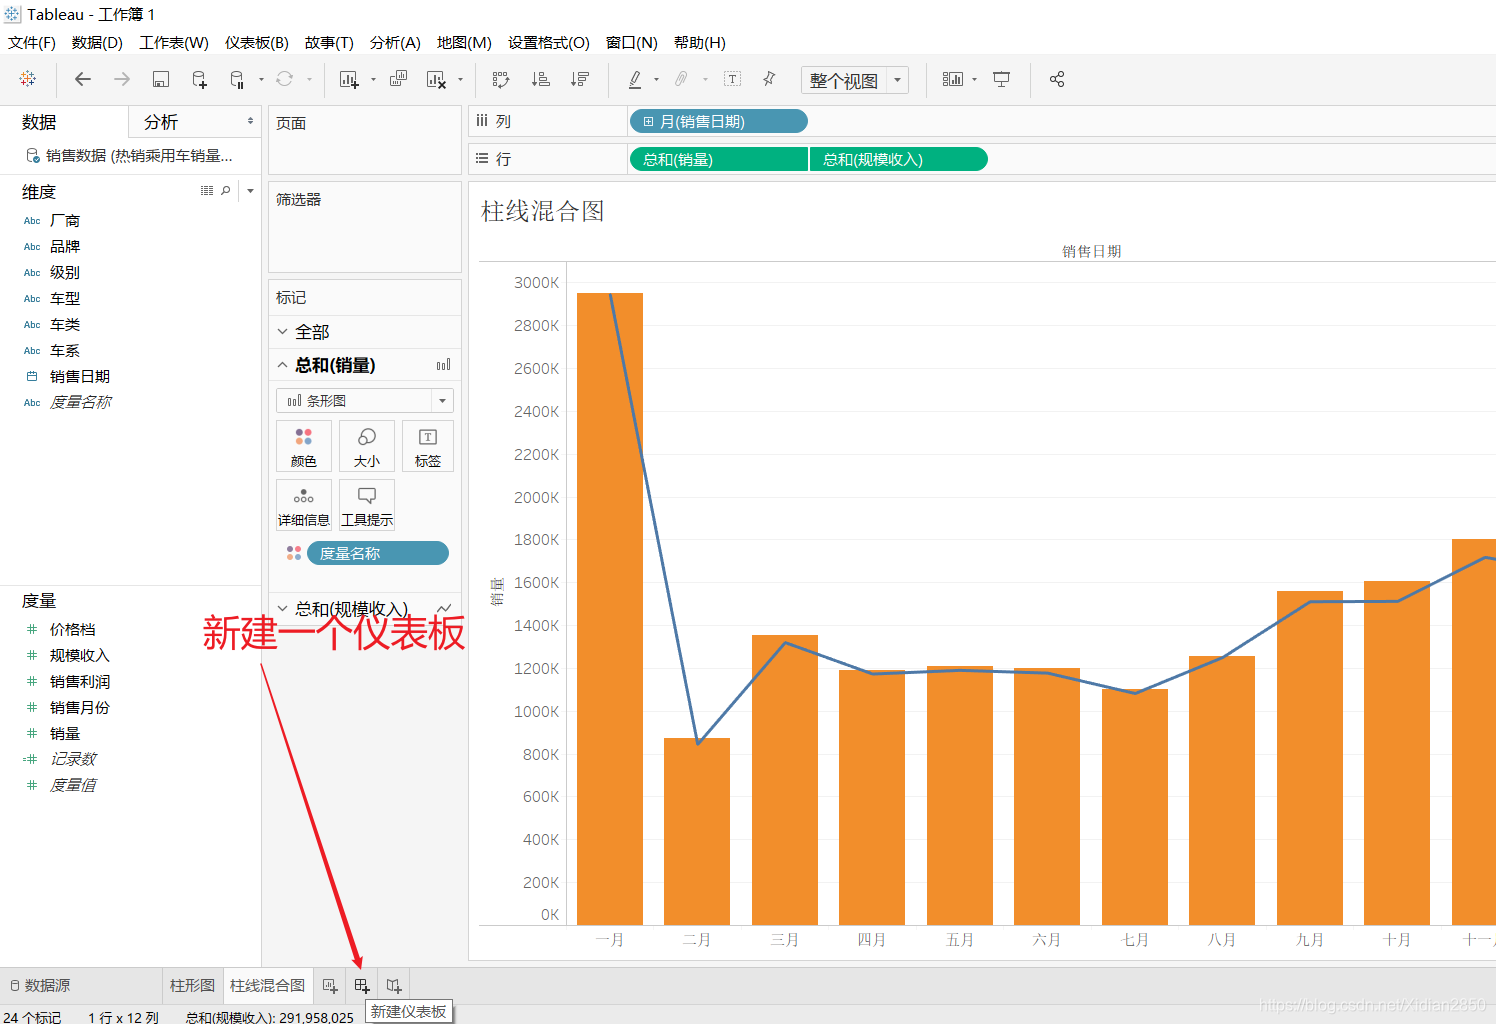Open the clear sheet dropdown arrow
Viewport: 1496px width, 1024px height.
click(x=460, y=79)
